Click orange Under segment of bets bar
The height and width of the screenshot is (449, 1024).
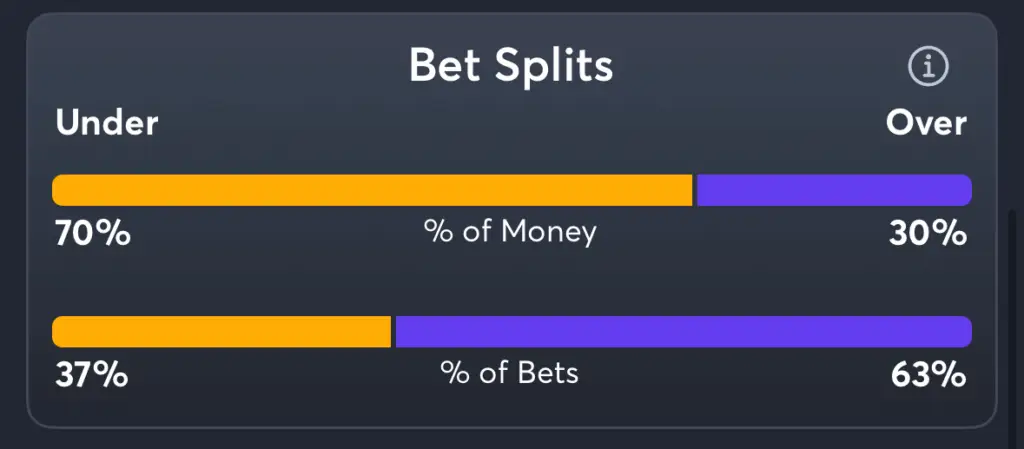click(221, 332)
